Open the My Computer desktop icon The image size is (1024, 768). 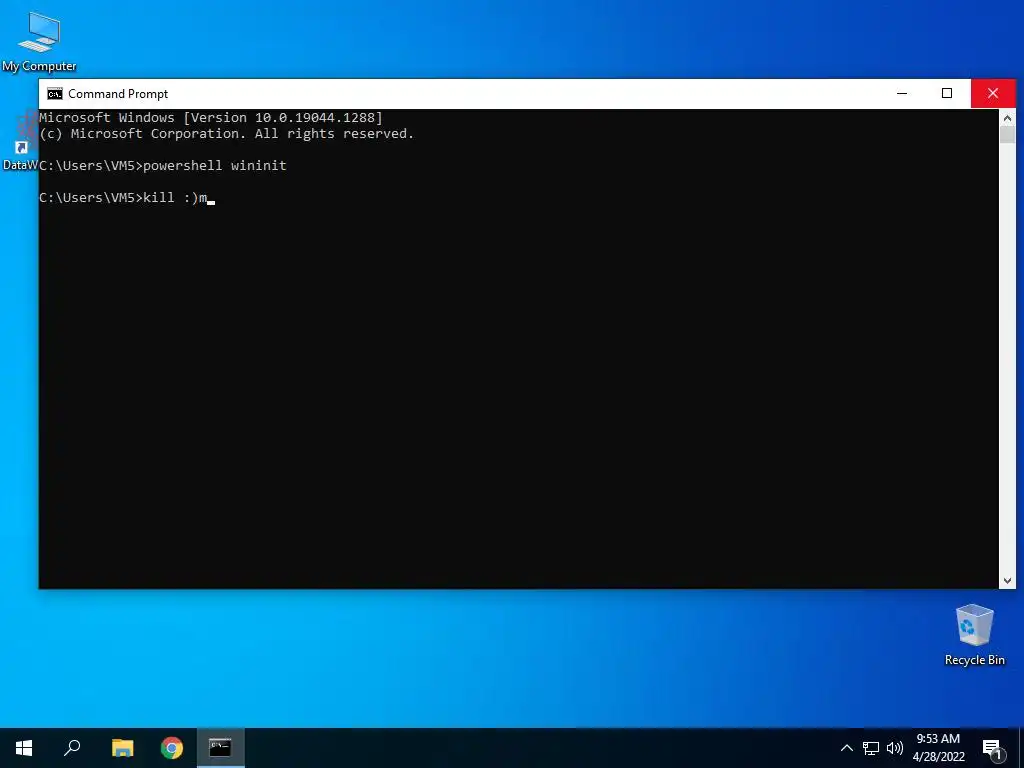point(39,42)
